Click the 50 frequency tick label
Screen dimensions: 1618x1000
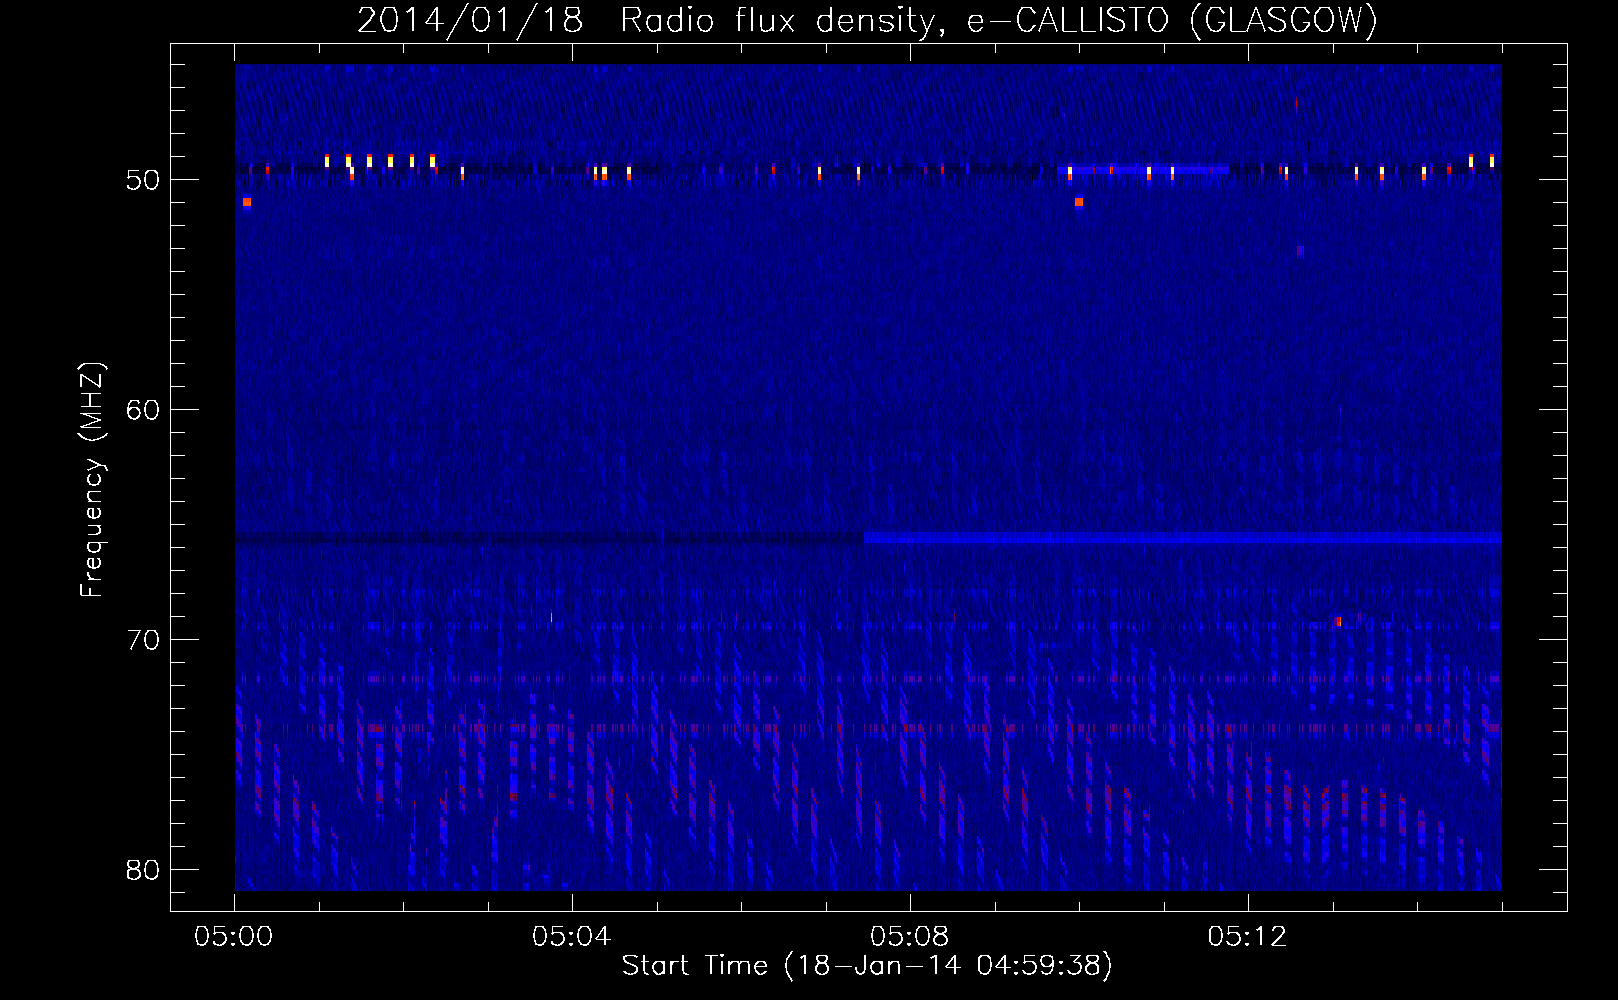click(143, 180)
